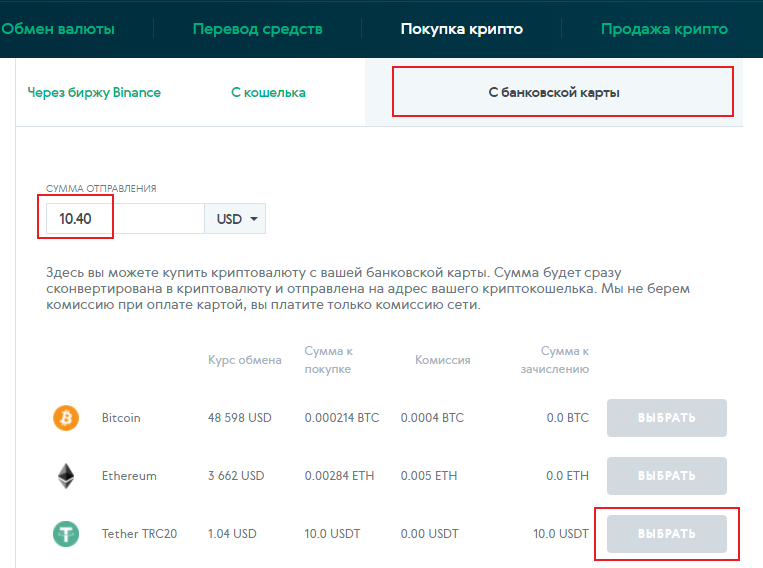
Task: Click the Tether TRC20 currency name
Action: 139,534
